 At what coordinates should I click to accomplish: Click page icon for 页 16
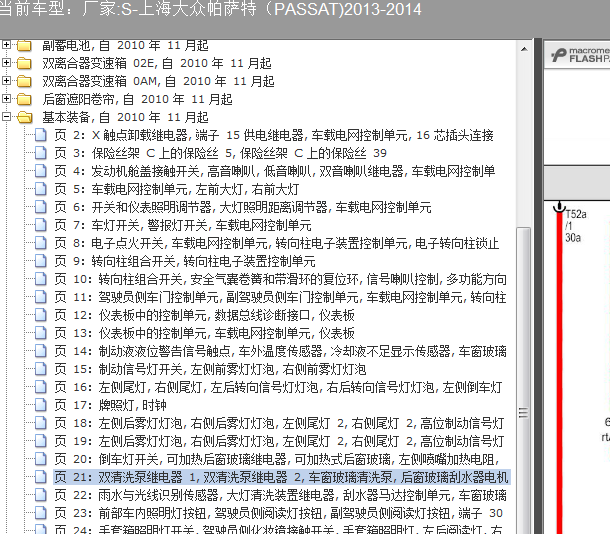[40, 387]
